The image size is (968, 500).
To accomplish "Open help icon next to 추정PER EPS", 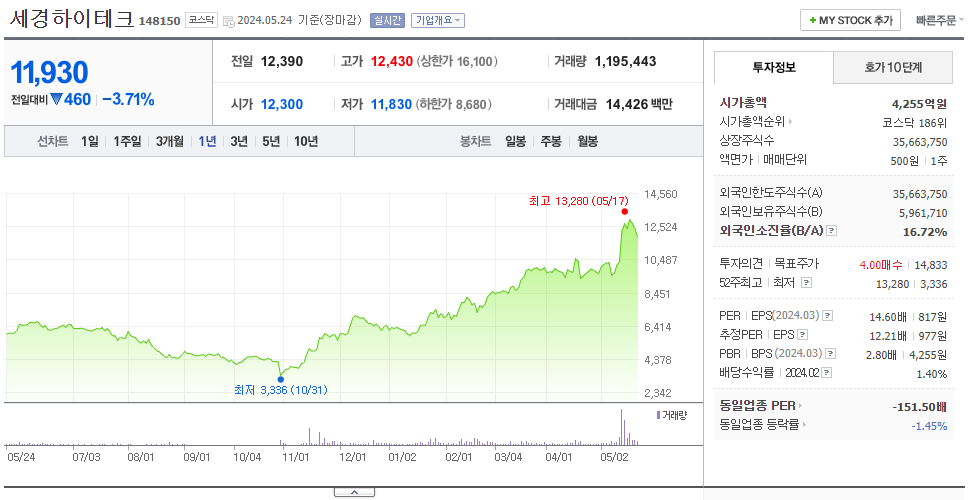I will click(x=803, y=335).
